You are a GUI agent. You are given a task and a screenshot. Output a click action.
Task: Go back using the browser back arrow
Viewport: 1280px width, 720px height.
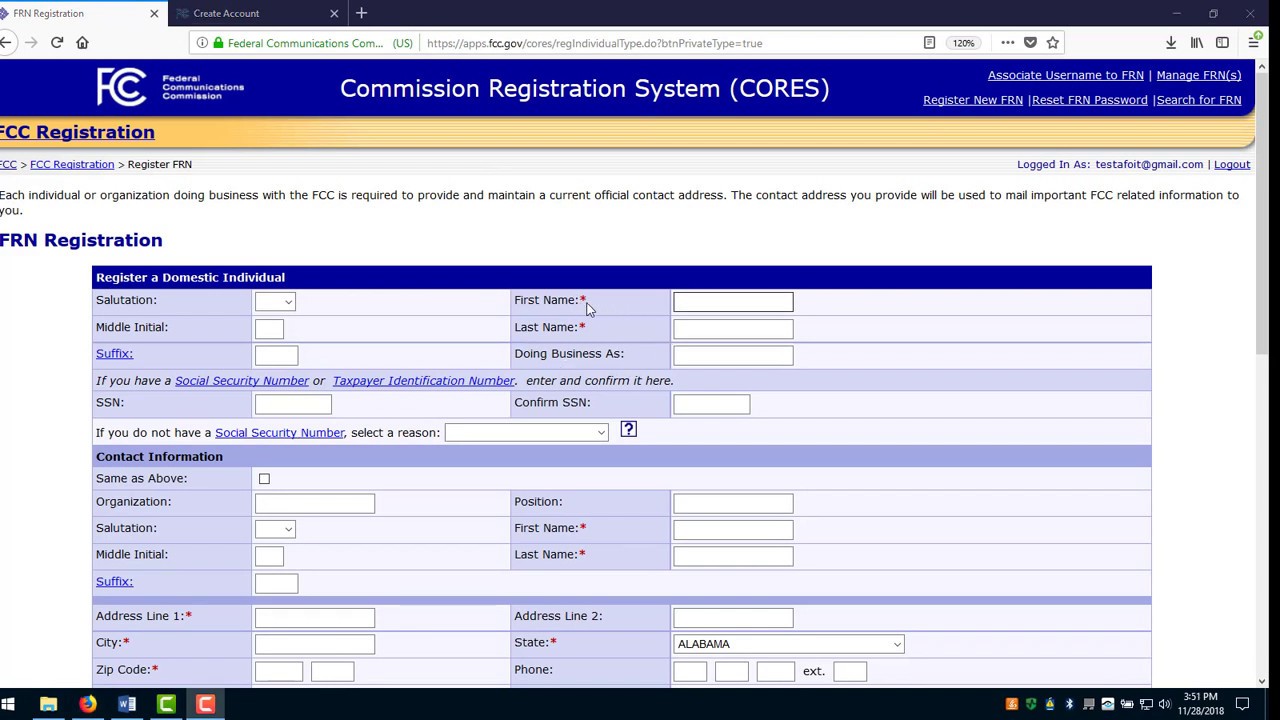[x=6, y=43]
